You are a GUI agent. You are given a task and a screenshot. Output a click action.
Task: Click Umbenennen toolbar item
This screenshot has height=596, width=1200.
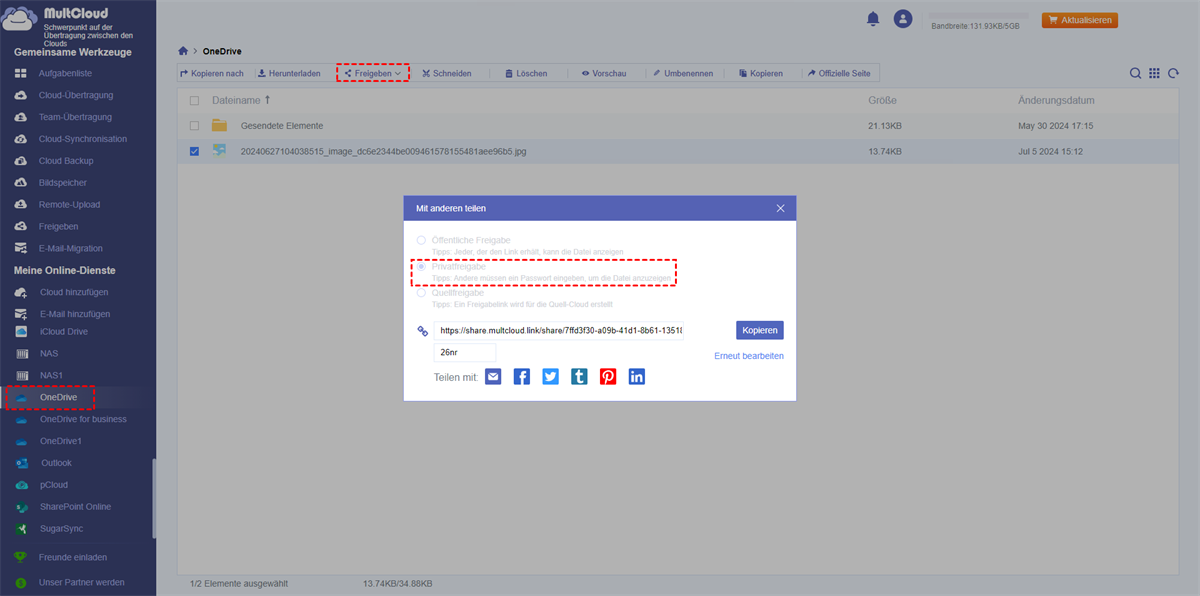(x=682, y=73)
